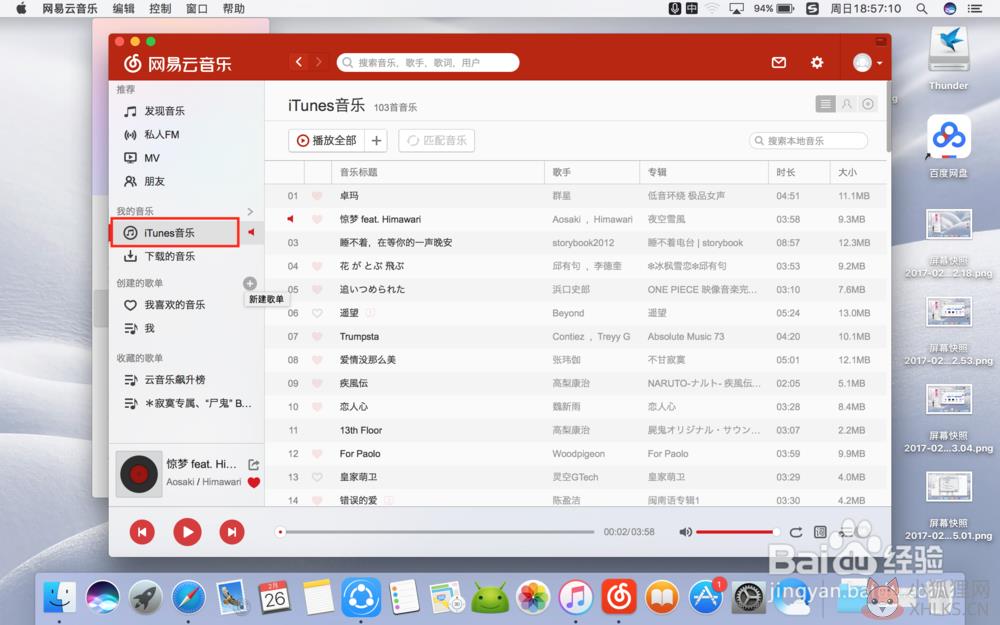
Task: Open MV in sidebar
Action: point(142,158)
